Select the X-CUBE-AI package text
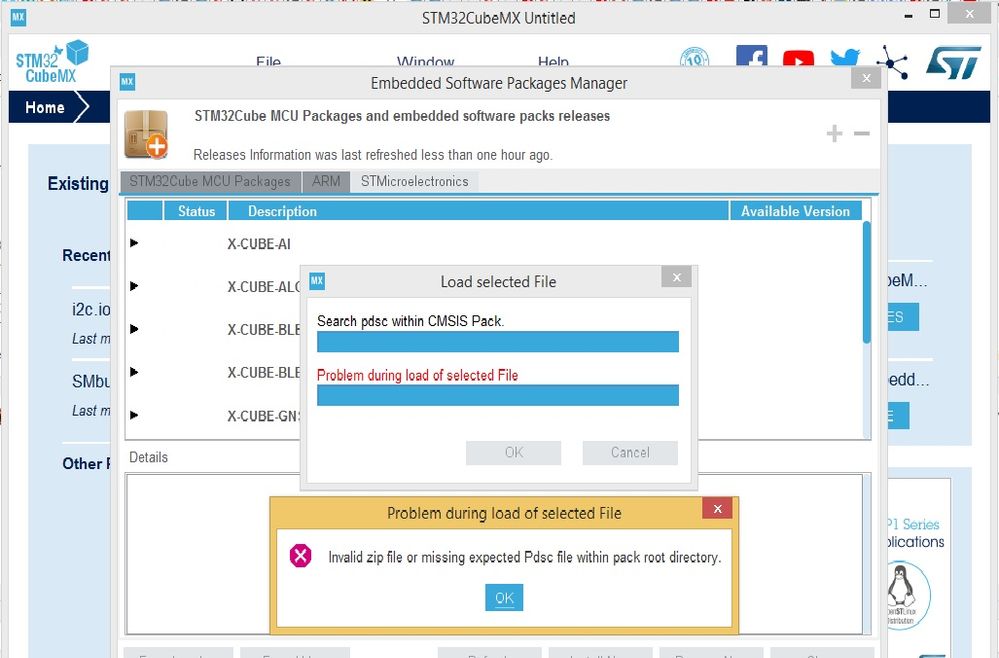999x658 pixels. pyautogui.click(x=259, y=244)
